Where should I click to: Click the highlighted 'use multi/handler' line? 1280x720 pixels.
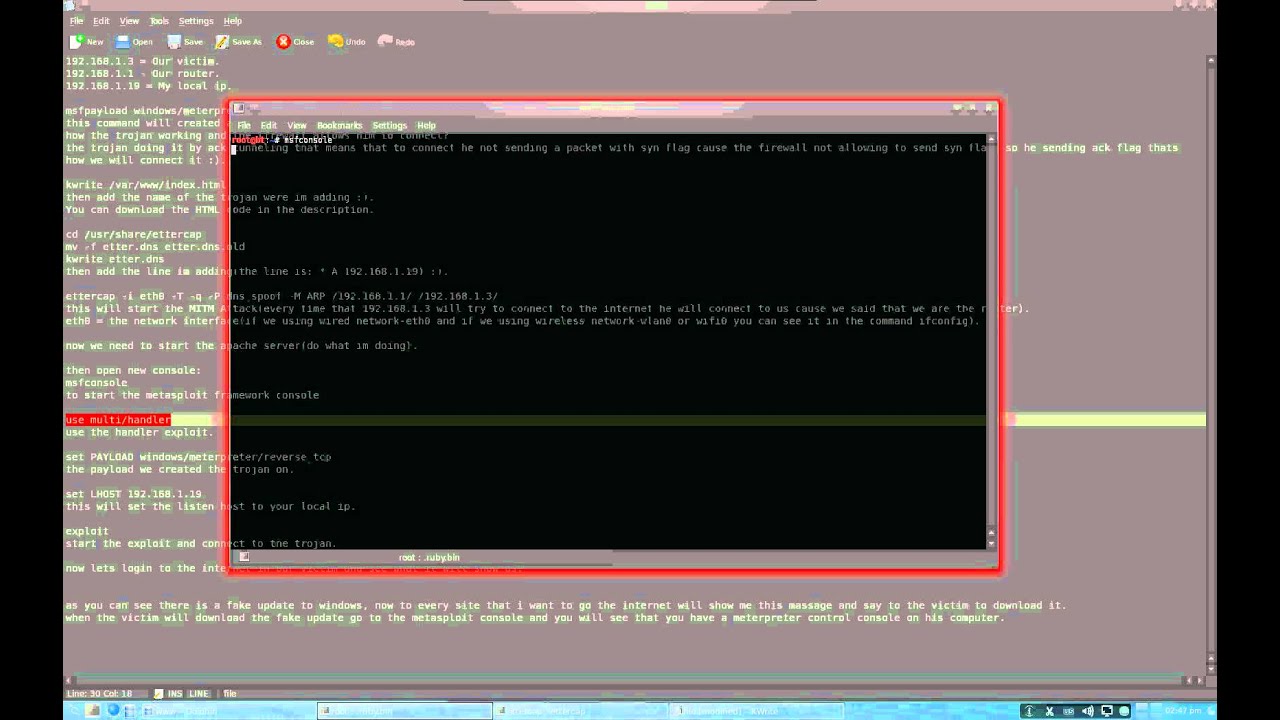pyautogui.click(x=118, y=420)
